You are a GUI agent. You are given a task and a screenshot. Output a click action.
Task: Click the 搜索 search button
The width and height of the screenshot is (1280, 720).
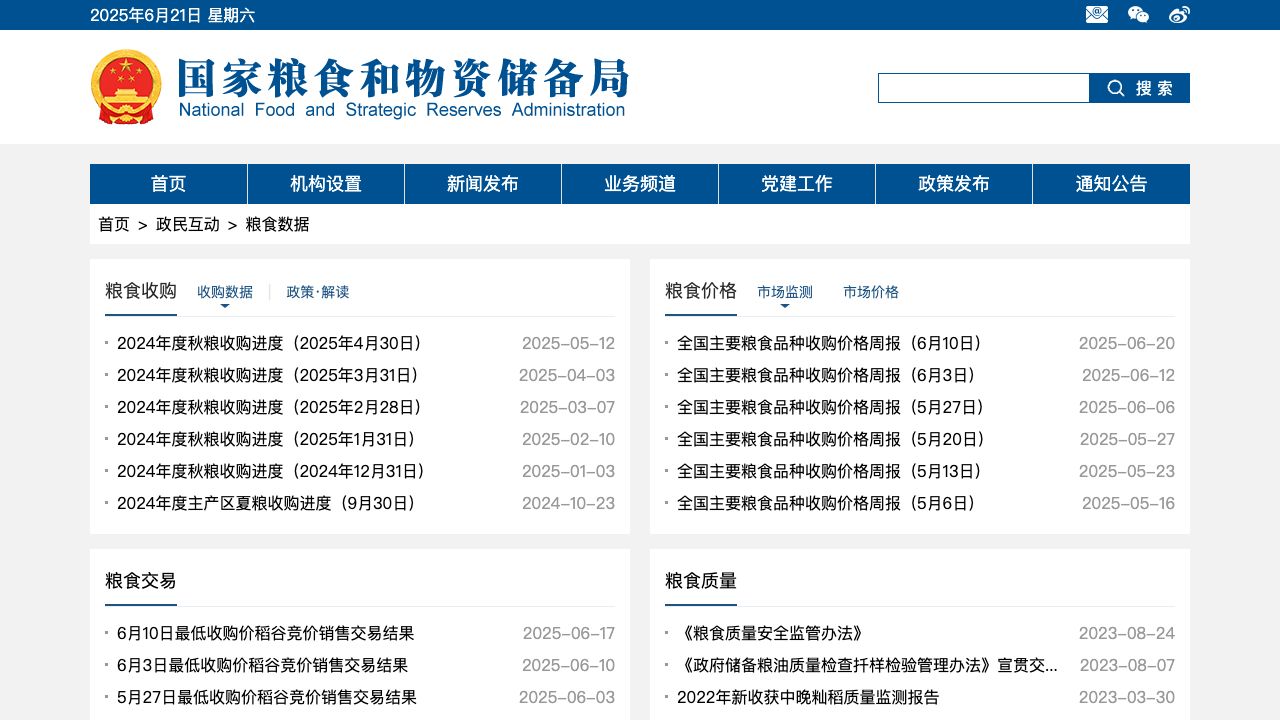pyautogui.click(x=1139, y=88)
